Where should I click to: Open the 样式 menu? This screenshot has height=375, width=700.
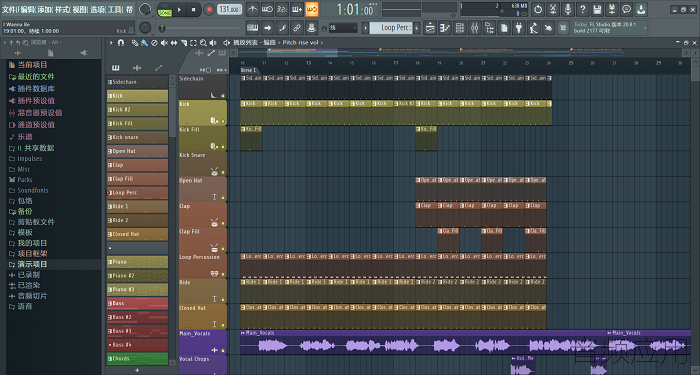tap(61, 9)
